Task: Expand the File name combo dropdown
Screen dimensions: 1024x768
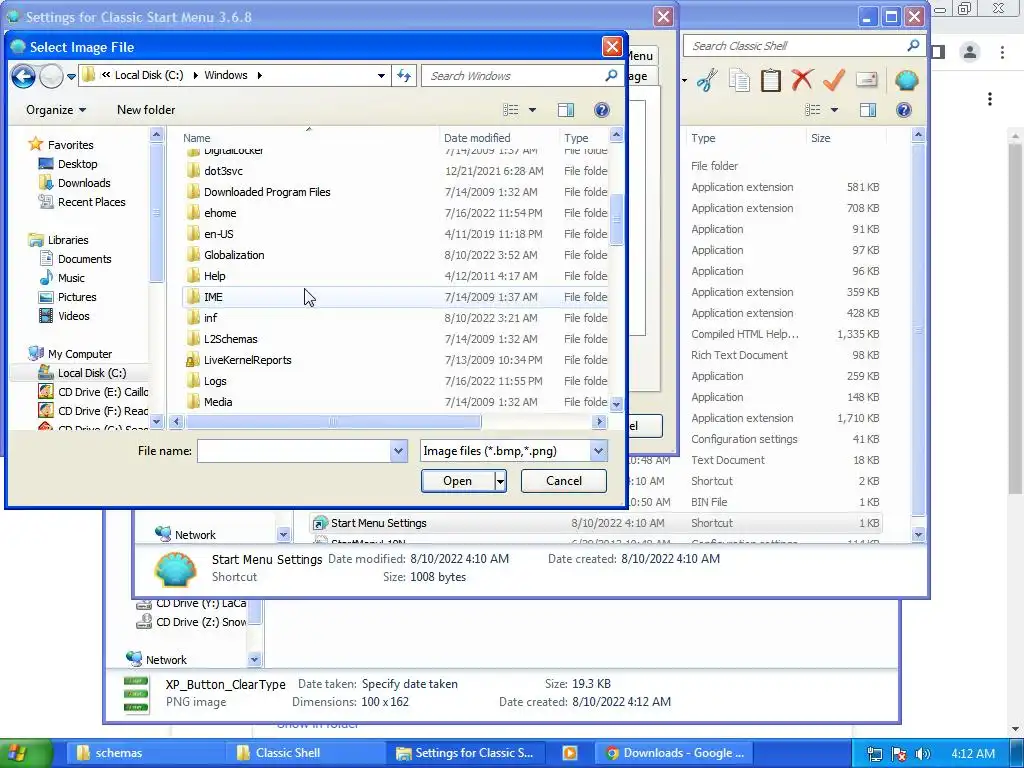Action: point(399,451)
